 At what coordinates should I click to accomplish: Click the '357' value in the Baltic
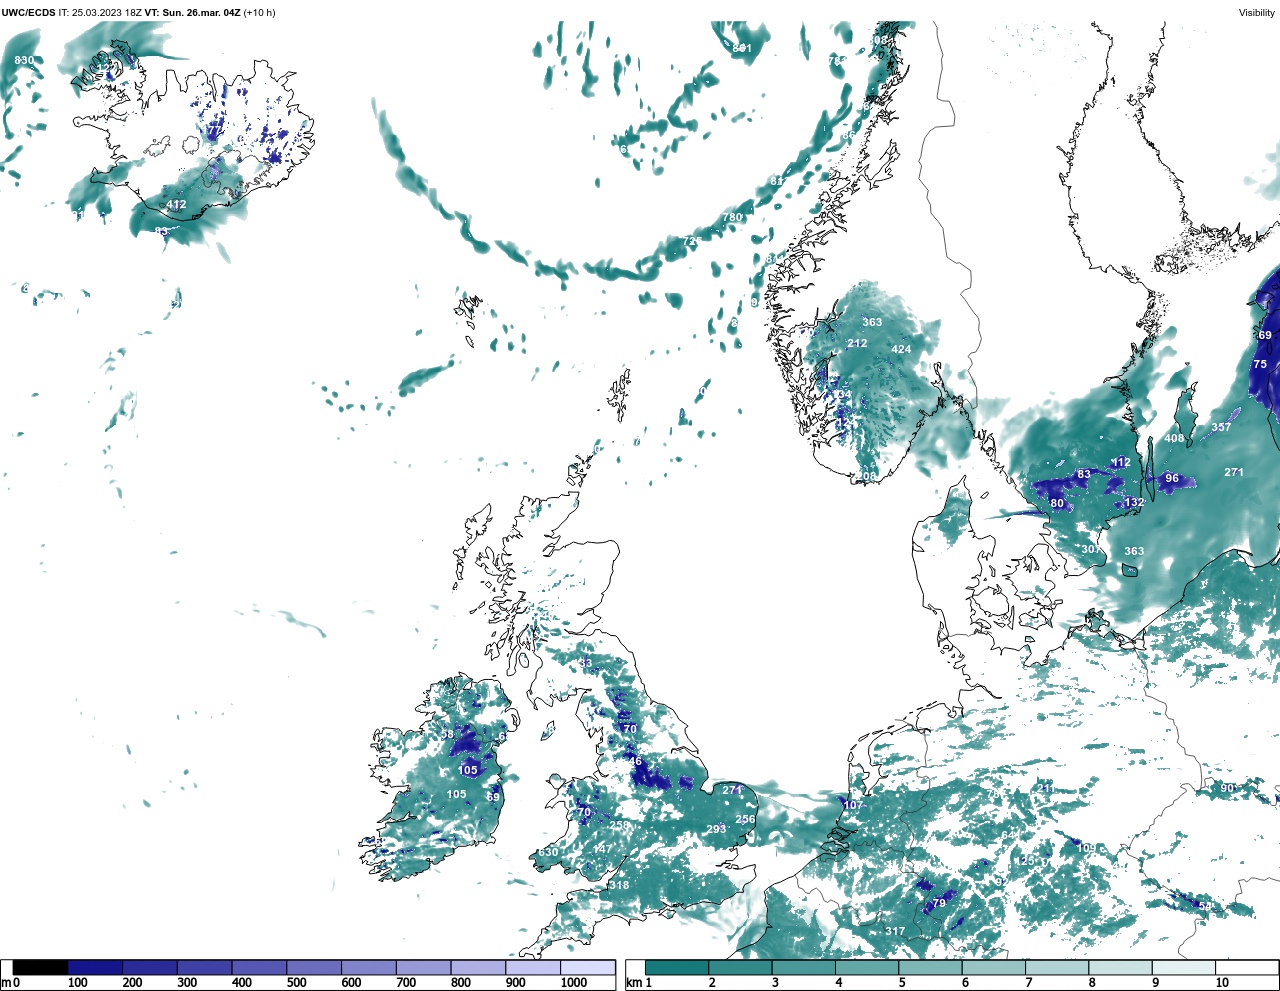click(1221, 427)
